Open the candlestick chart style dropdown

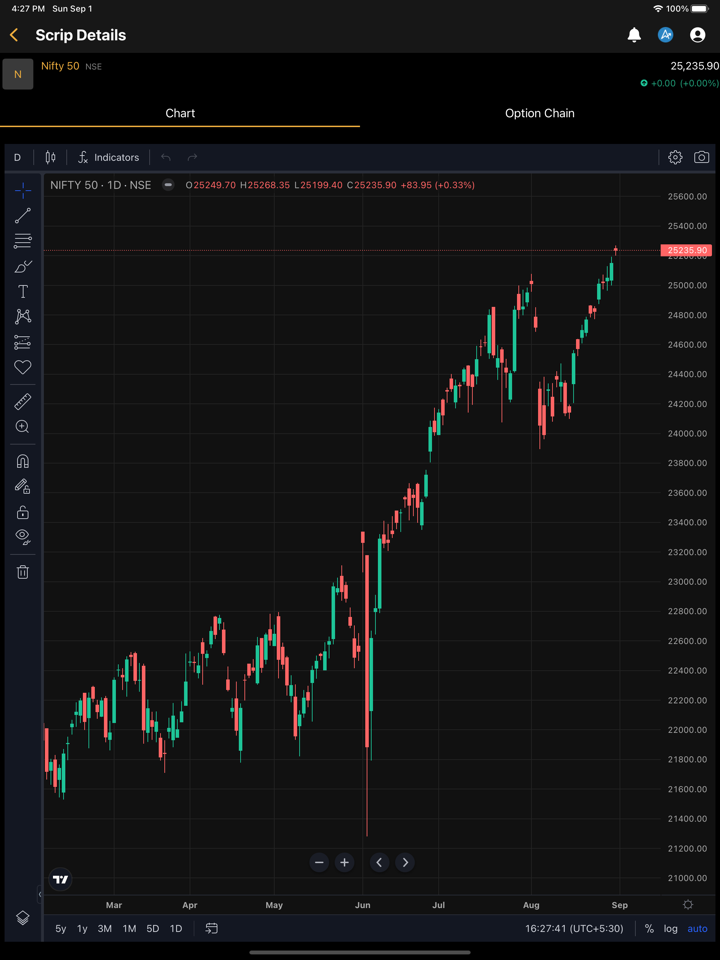tap(50, 157)
